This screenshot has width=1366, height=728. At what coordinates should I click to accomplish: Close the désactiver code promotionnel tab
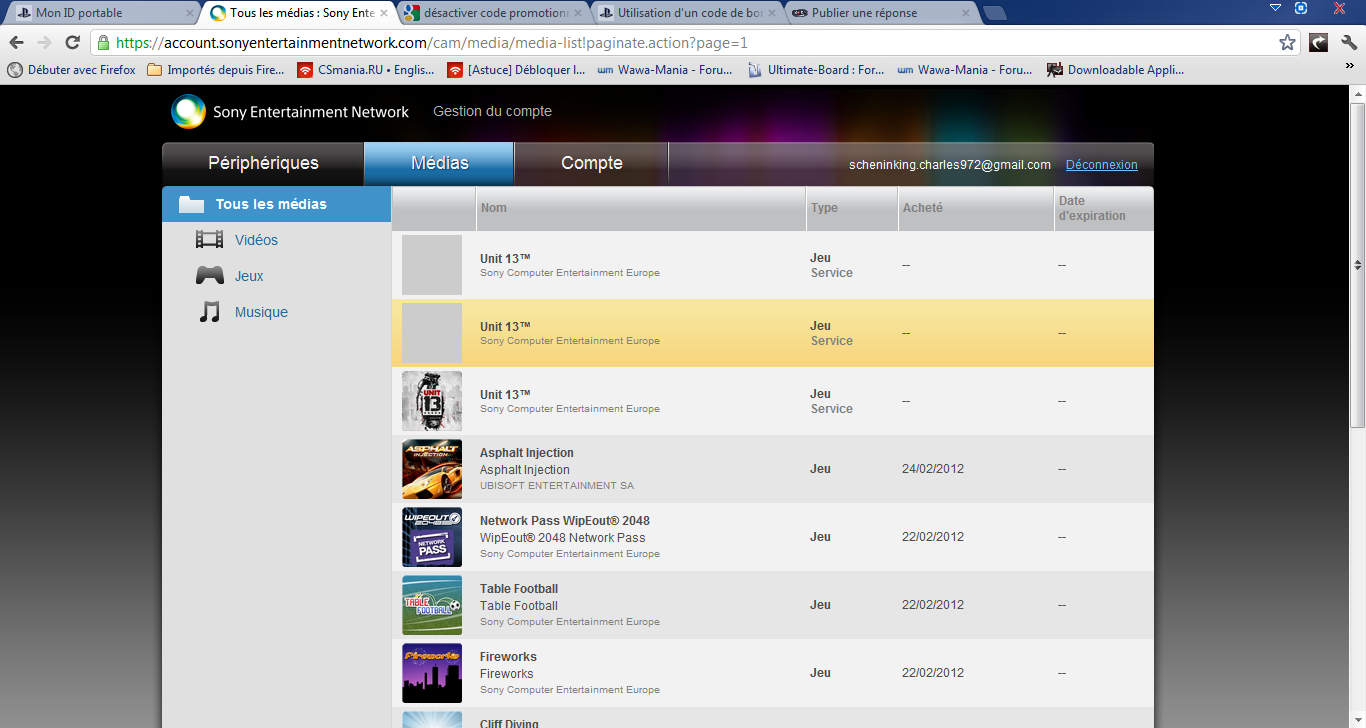click(x=578, y=14)
